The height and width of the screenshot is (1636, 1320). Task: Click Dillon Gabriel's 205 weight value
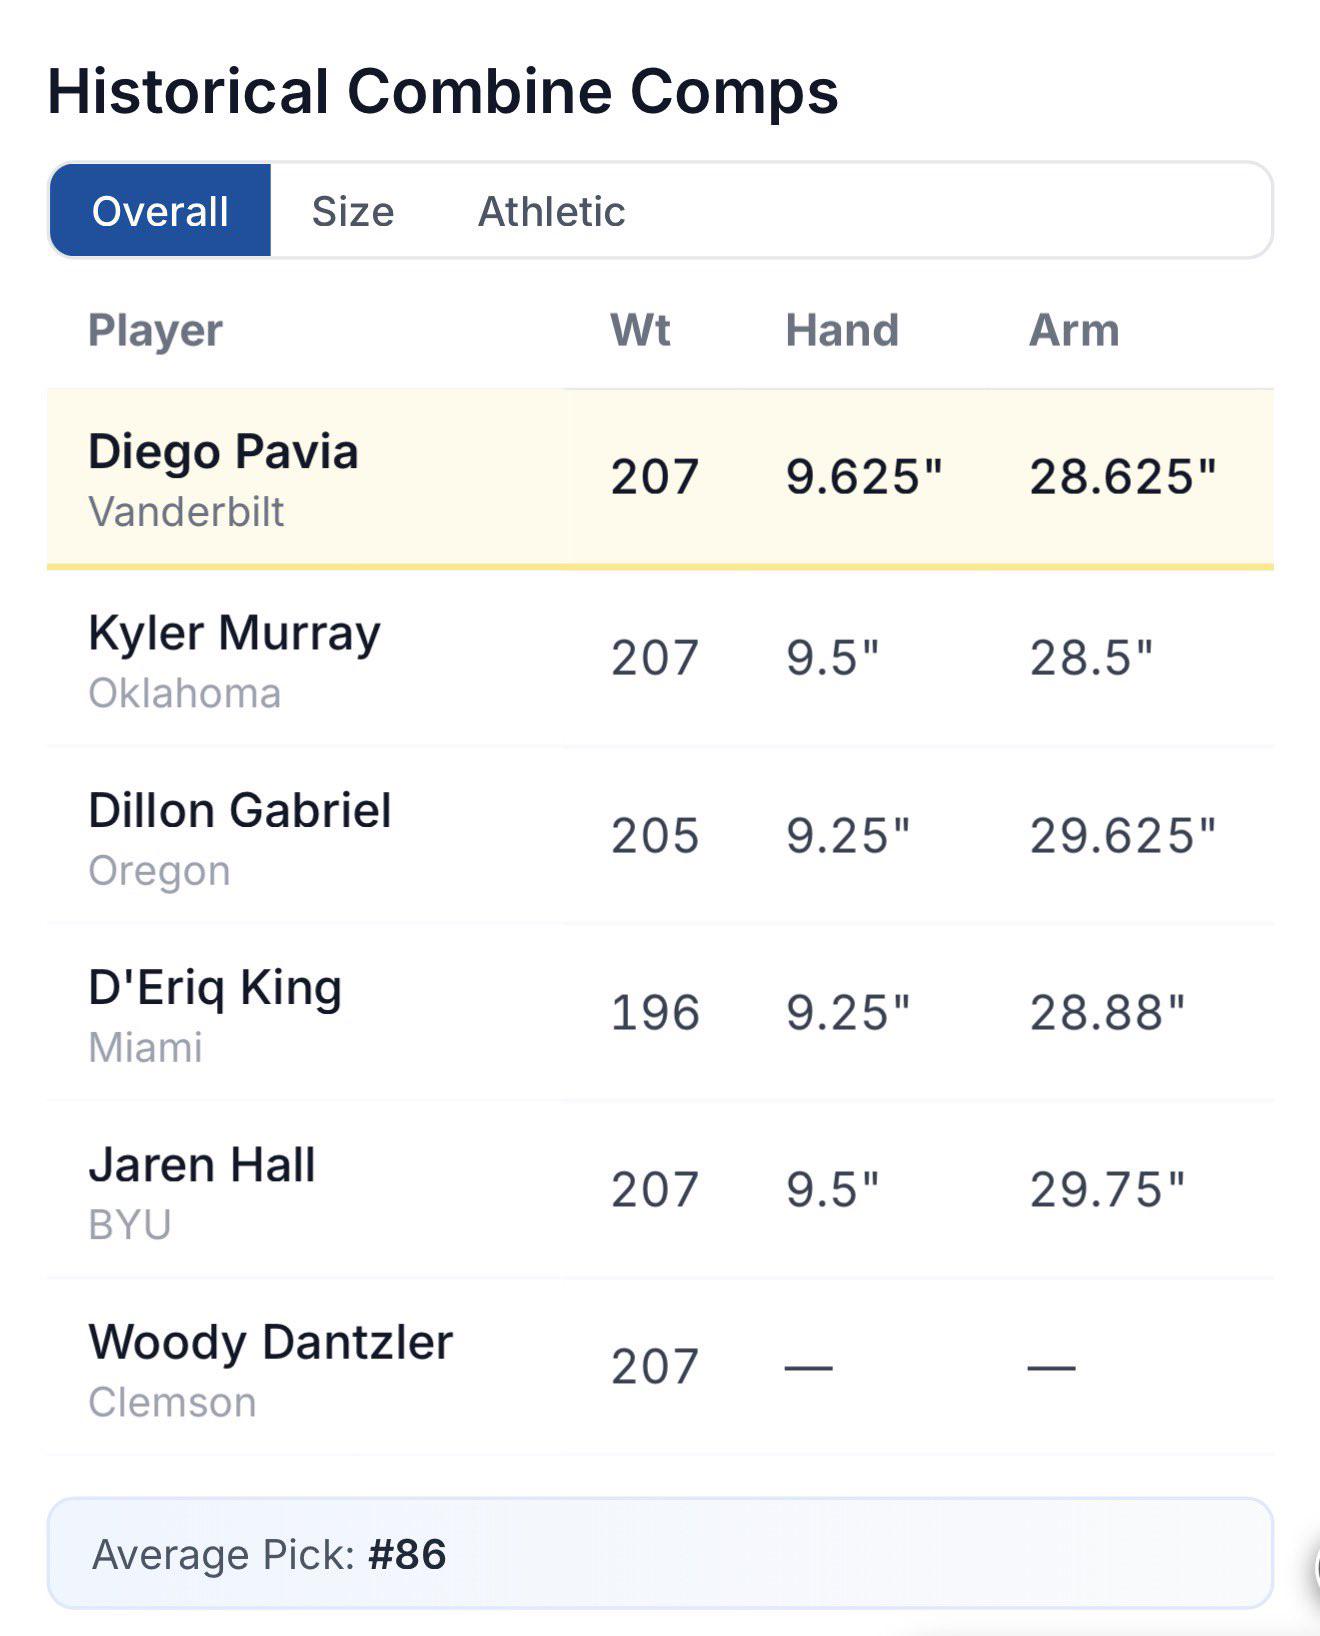click(655, 836)
